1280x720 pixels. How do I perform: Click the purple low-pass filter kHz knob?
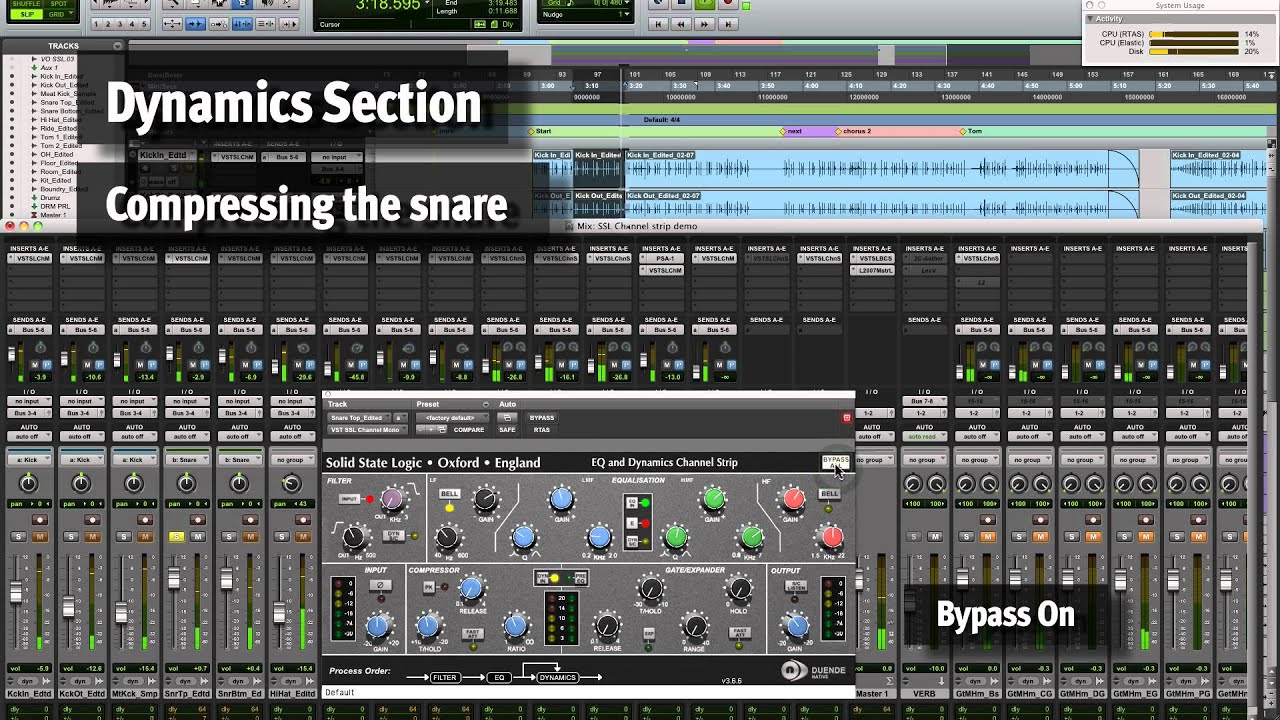tap(392, 498)
